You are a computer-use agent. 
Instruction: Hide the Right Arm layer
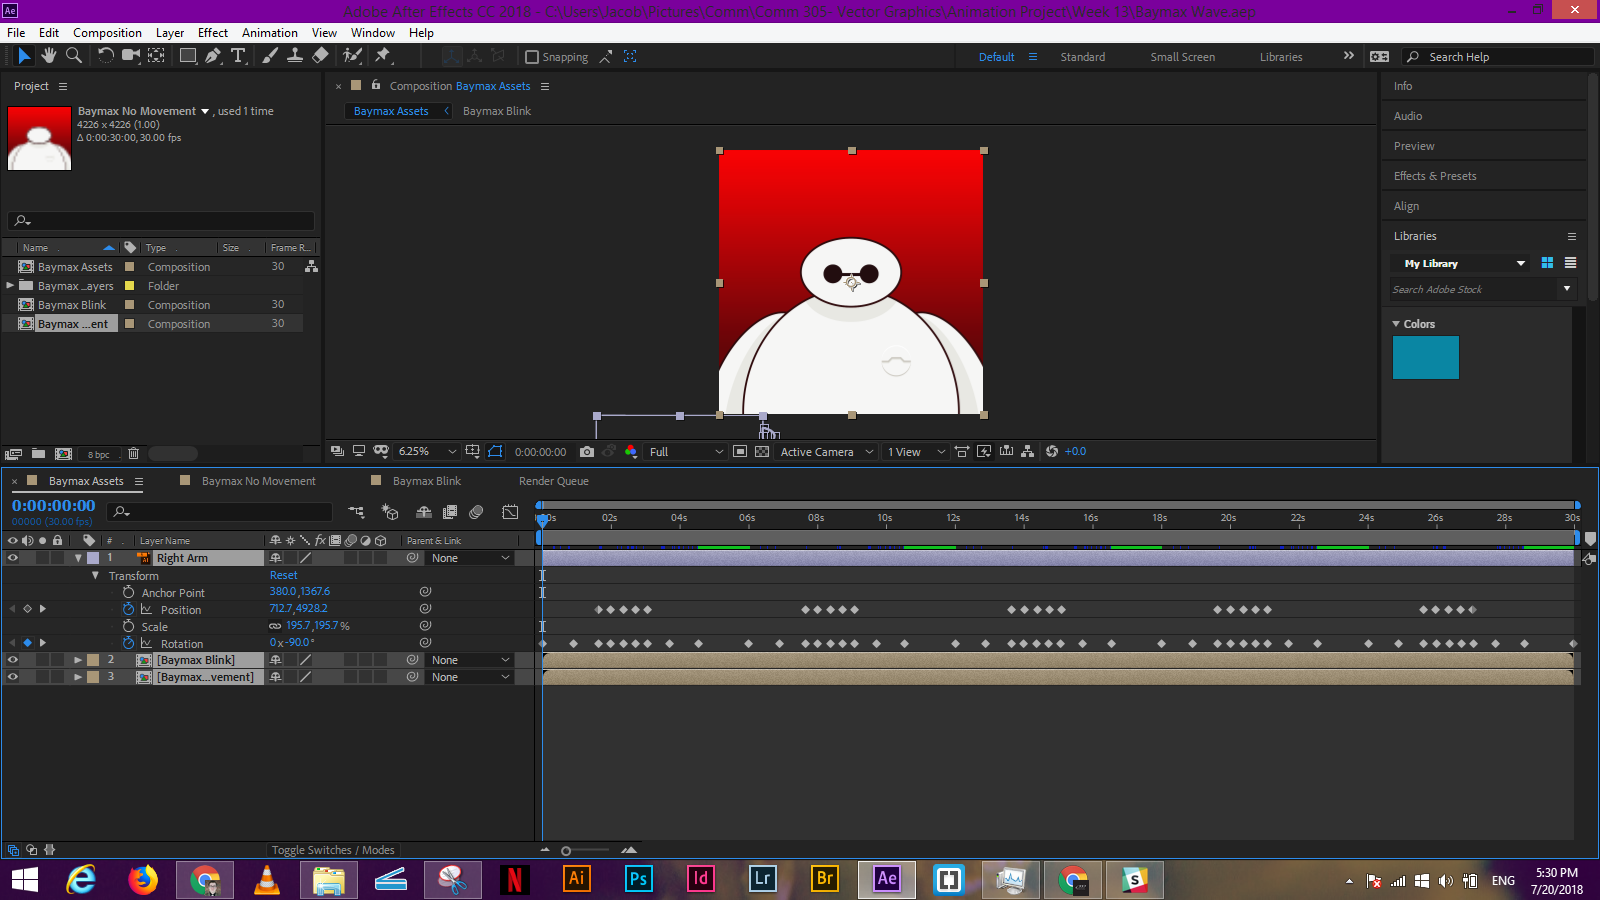coord(13,558)
